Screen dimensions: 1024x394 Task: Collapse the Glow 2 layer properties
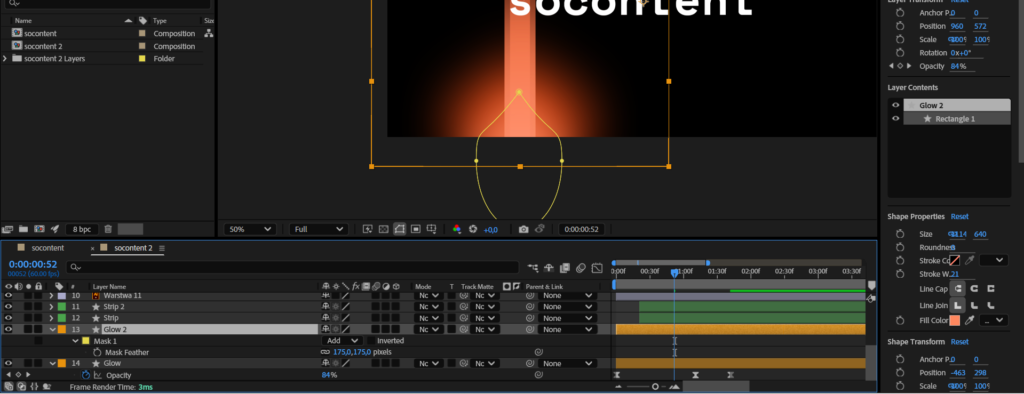tap(52, 329)
